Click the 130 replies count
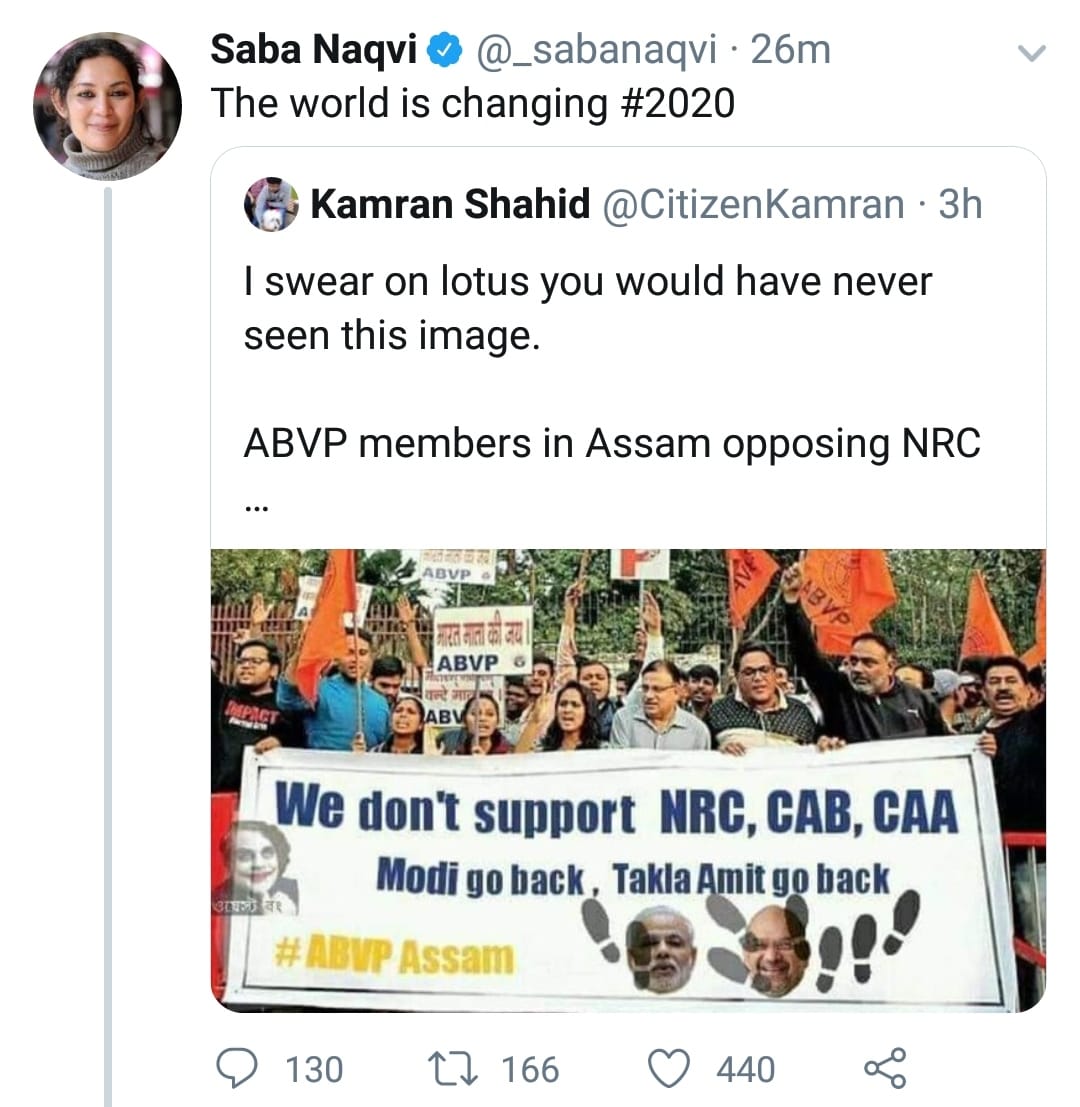Image resolution: width=1080 pixels, height=1107 pixels. click(x=314, y=1069)
